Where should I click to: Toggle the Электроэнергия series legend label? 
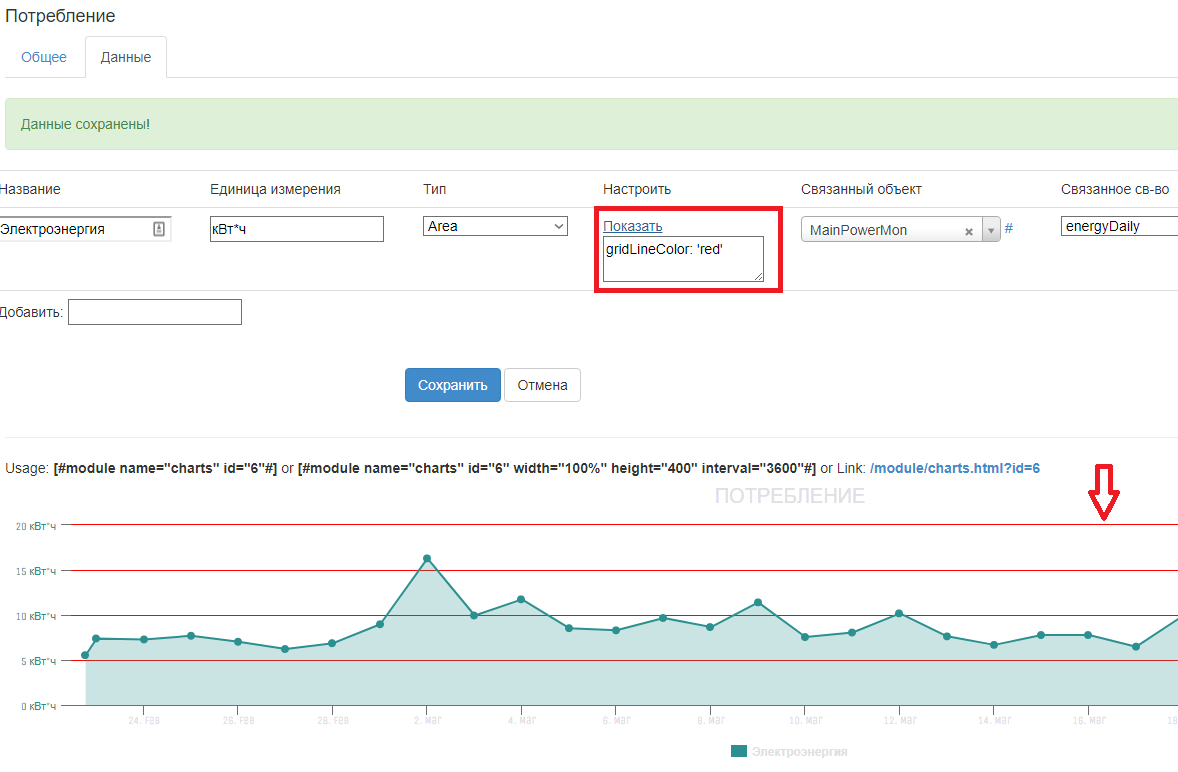799,751
